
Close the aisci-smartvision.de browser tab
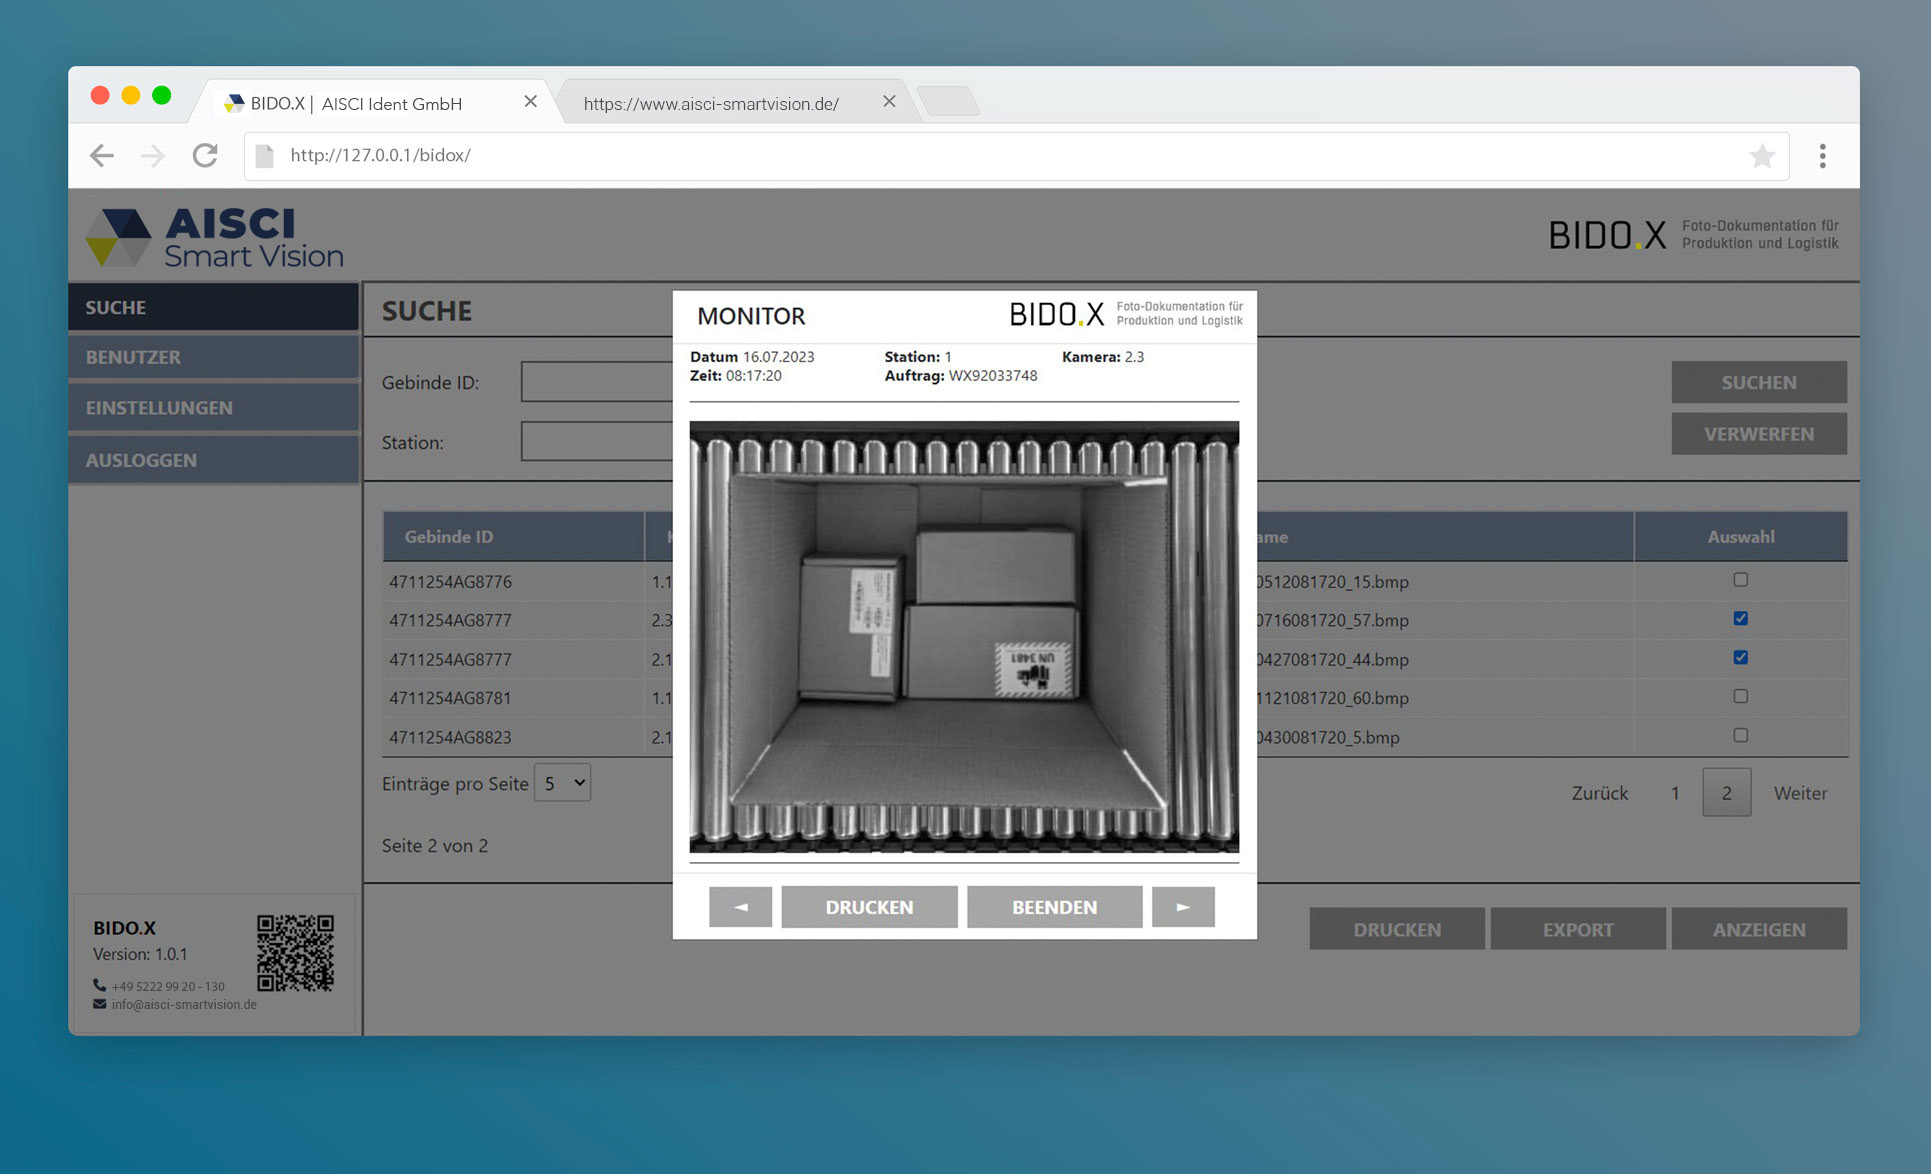pyautogui.click(x=889, y=102)
